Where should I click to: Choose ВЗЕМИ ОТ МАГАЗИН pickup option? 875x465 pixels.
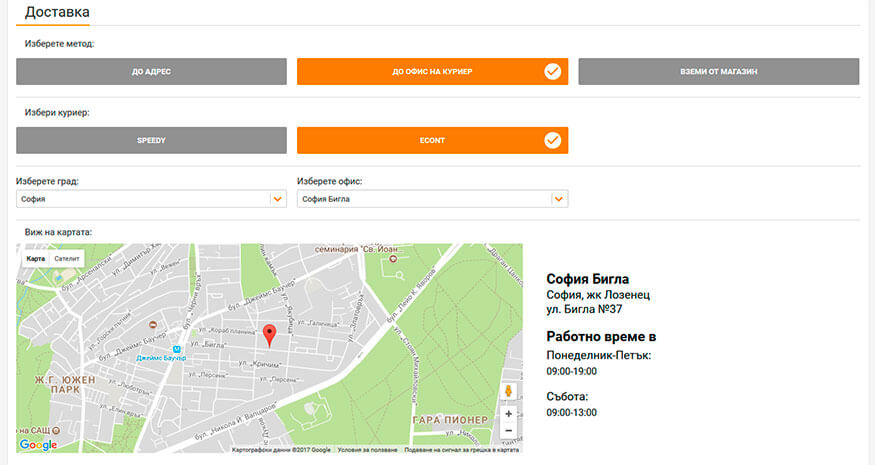click(x=719, y=71)
